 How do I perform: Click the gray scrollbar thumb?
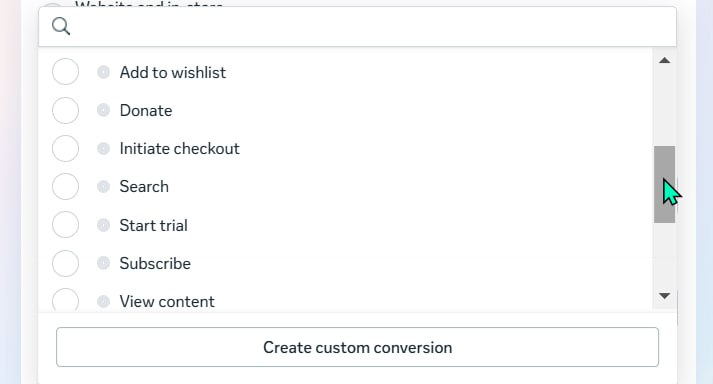[x=664, y=184]
